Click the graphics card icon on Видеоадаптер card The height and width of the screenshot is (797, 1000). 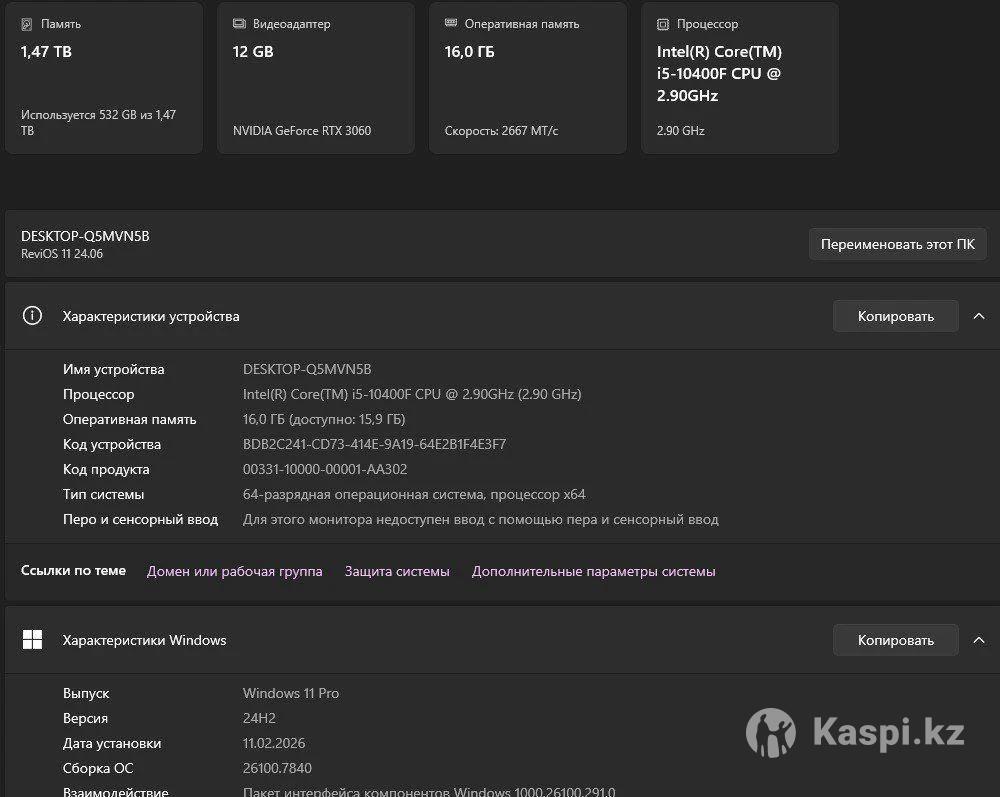239,24
